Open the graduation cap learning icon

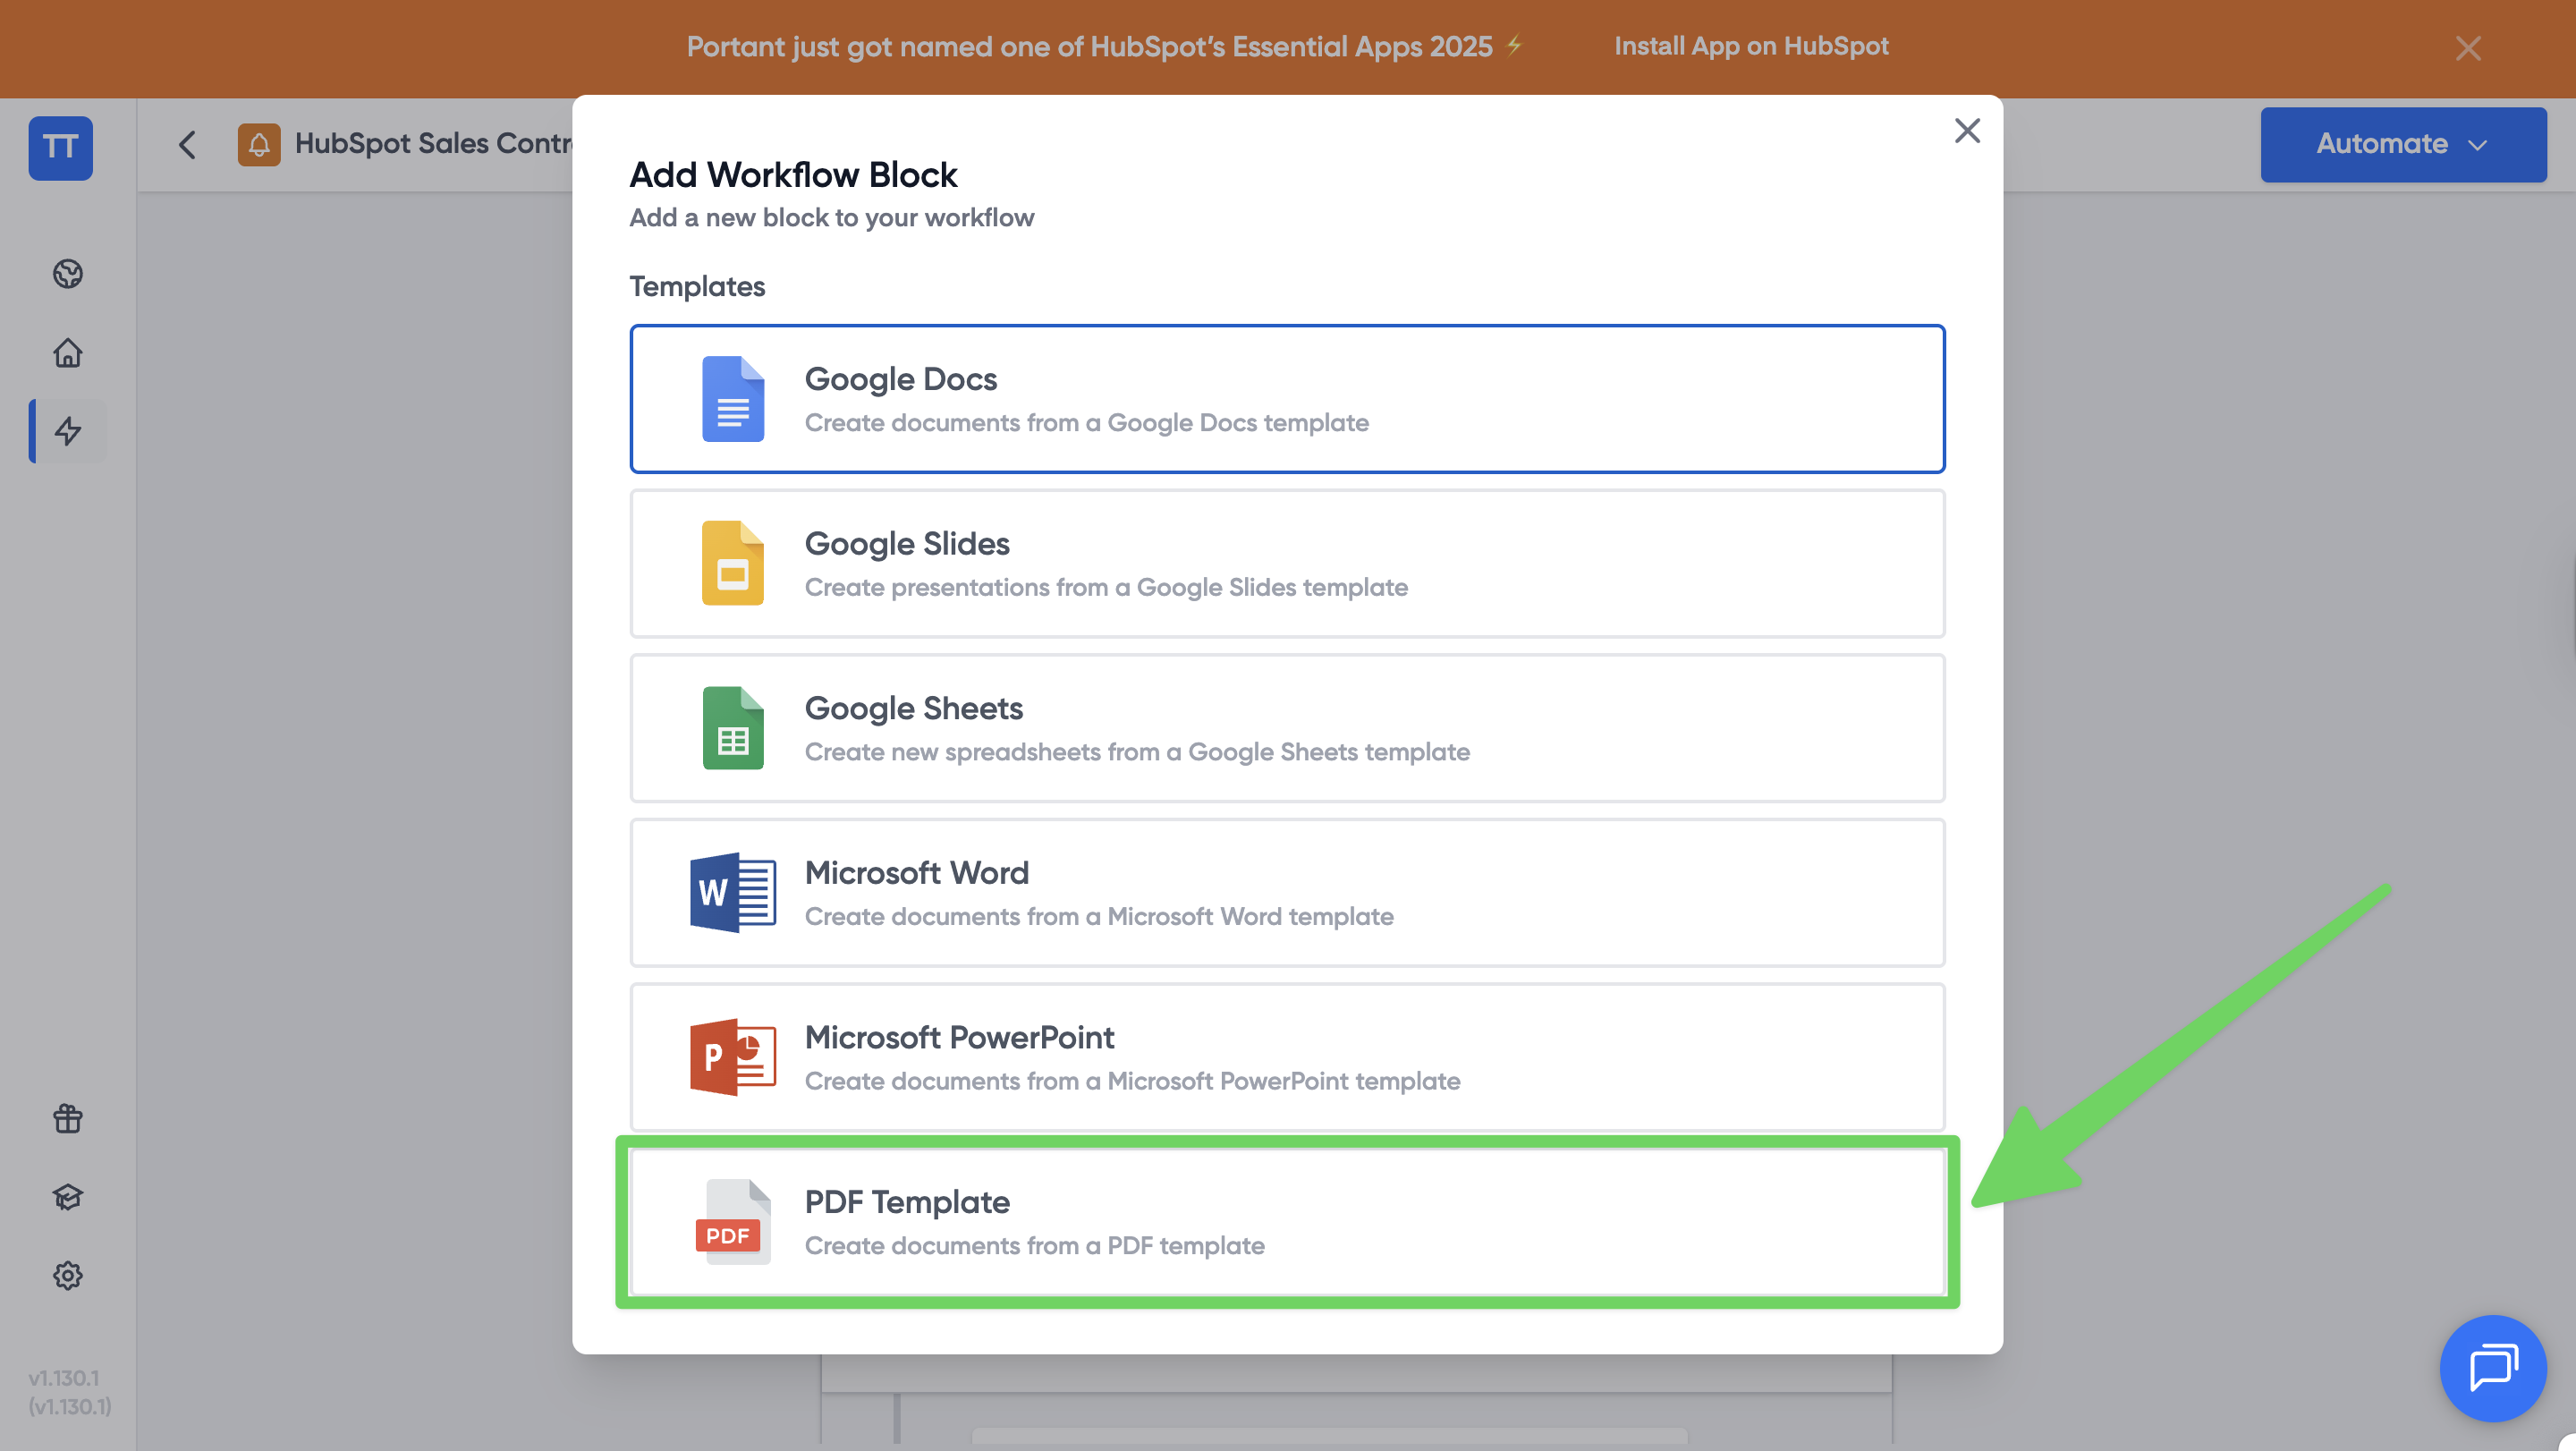click(x=68, y=1197)
